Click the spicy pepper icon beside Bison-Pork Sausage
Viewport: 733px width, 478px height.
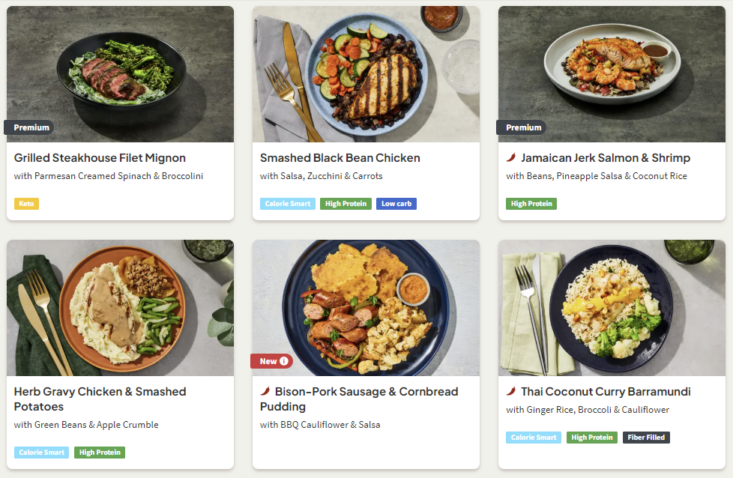[265, 392]
